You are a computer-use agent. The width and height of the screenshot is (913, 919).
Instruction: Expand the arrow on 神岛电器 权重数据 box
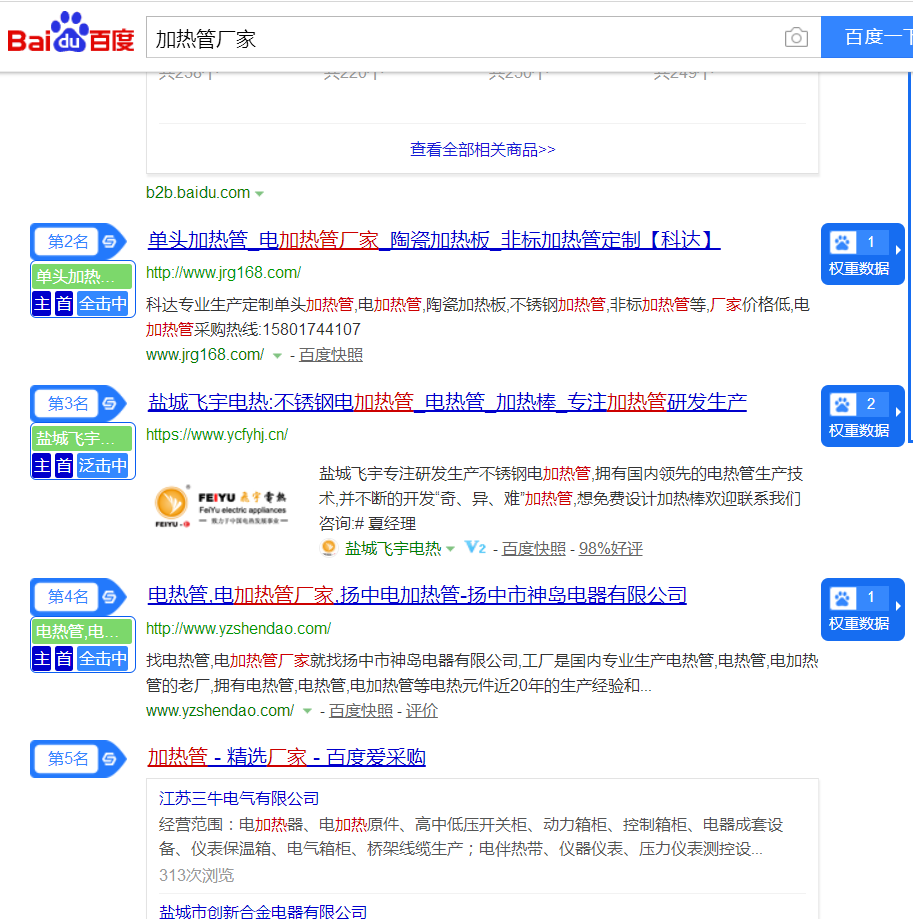pyautogui.click(x=898, y=605)
